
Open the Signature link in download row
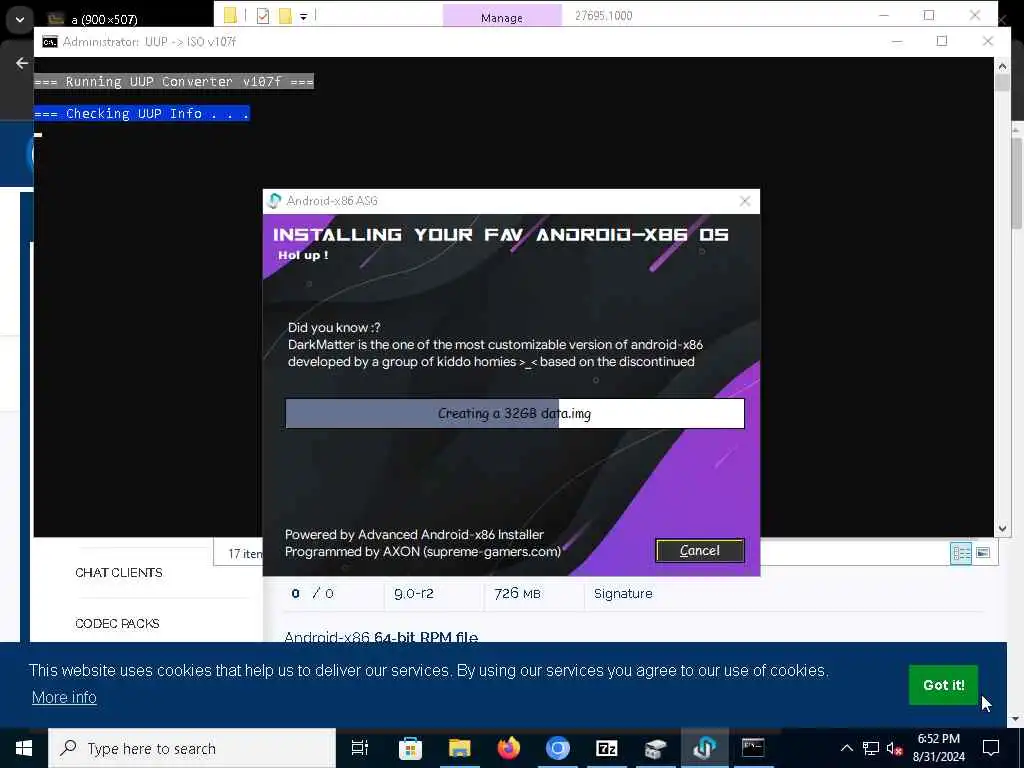pos(623,594)
